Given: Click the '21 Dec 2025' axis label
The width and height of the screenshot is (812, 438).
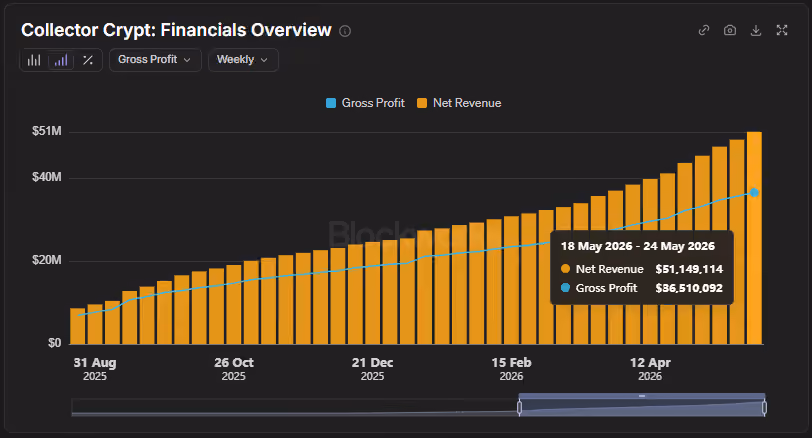Looking at the screenshot, I should 372,369.
